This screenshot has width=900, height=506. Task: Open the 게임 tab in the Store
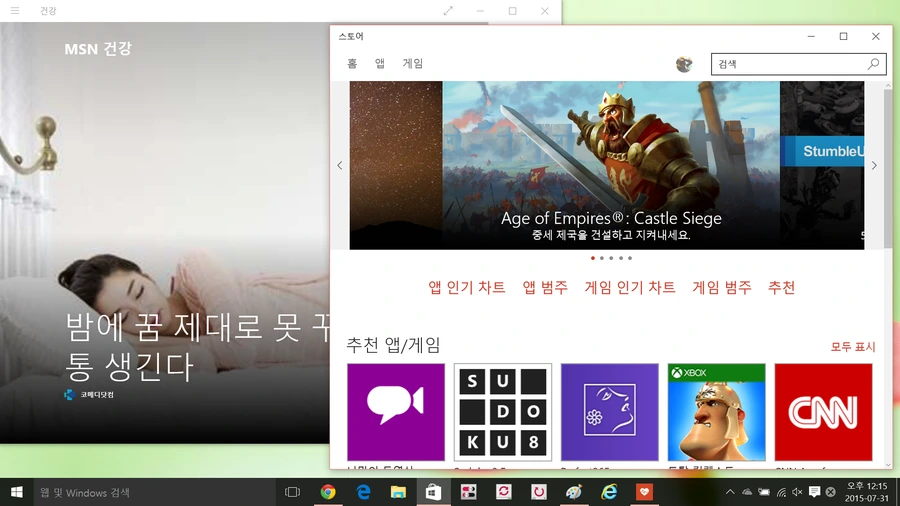(x=413, y=63)
